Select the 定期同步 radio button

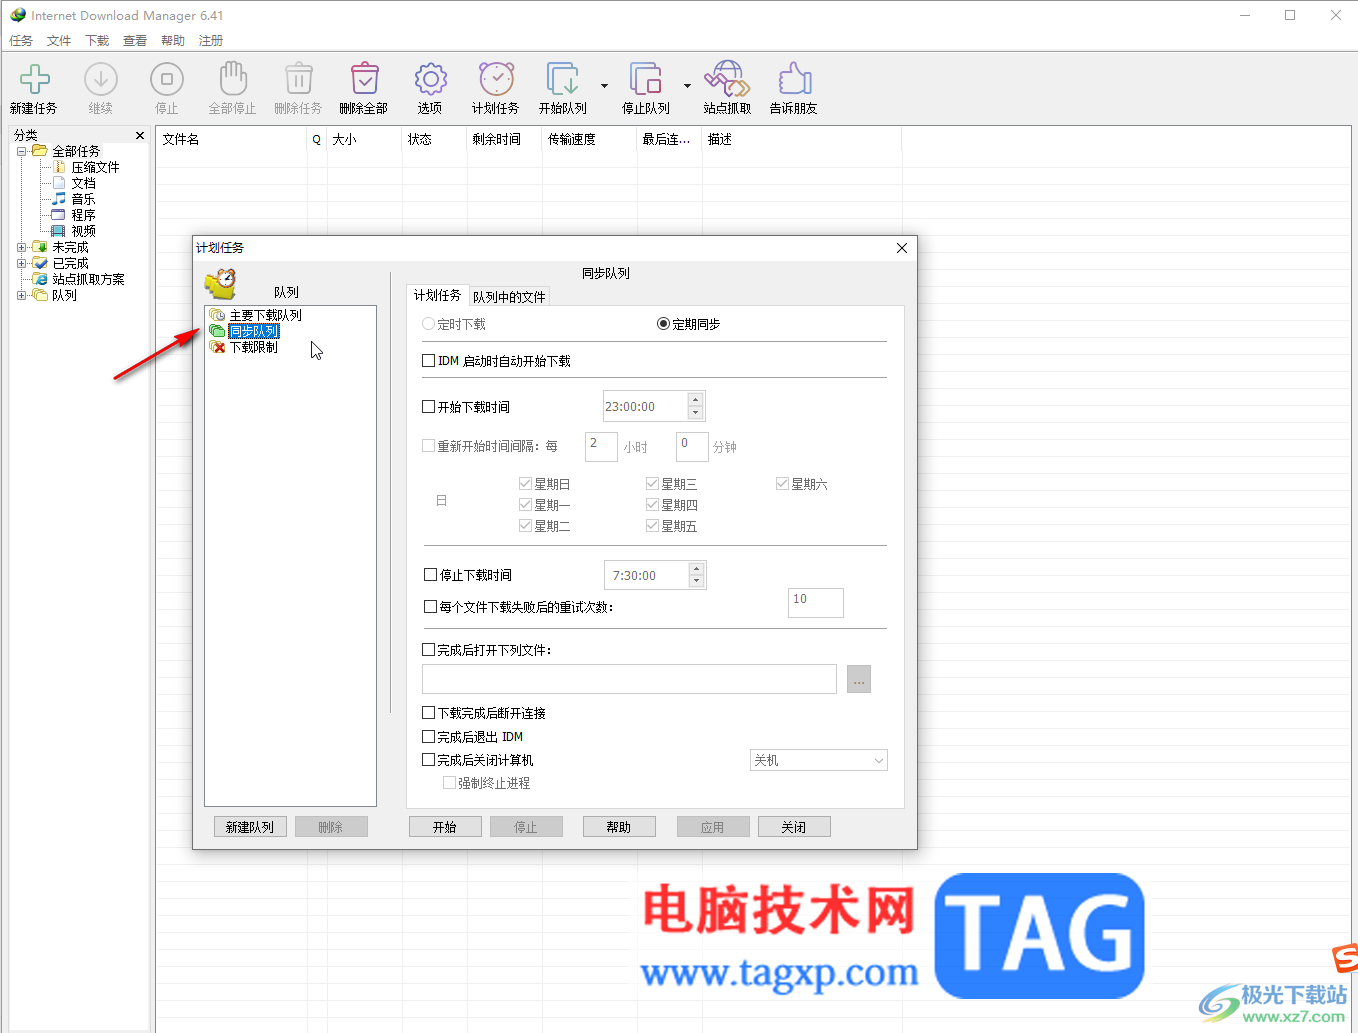click(663, 324)
